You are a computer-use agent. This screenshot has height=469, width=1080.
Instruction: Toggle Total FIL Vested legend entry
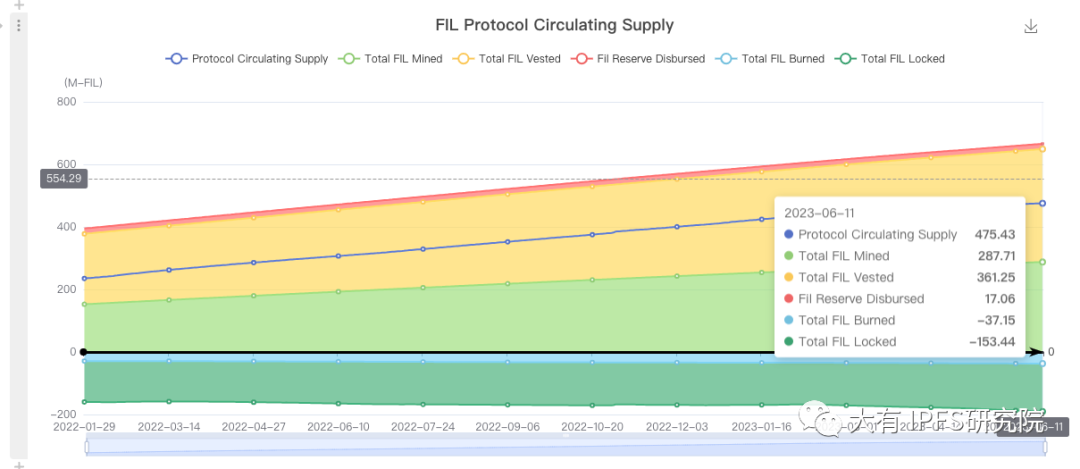508,59
